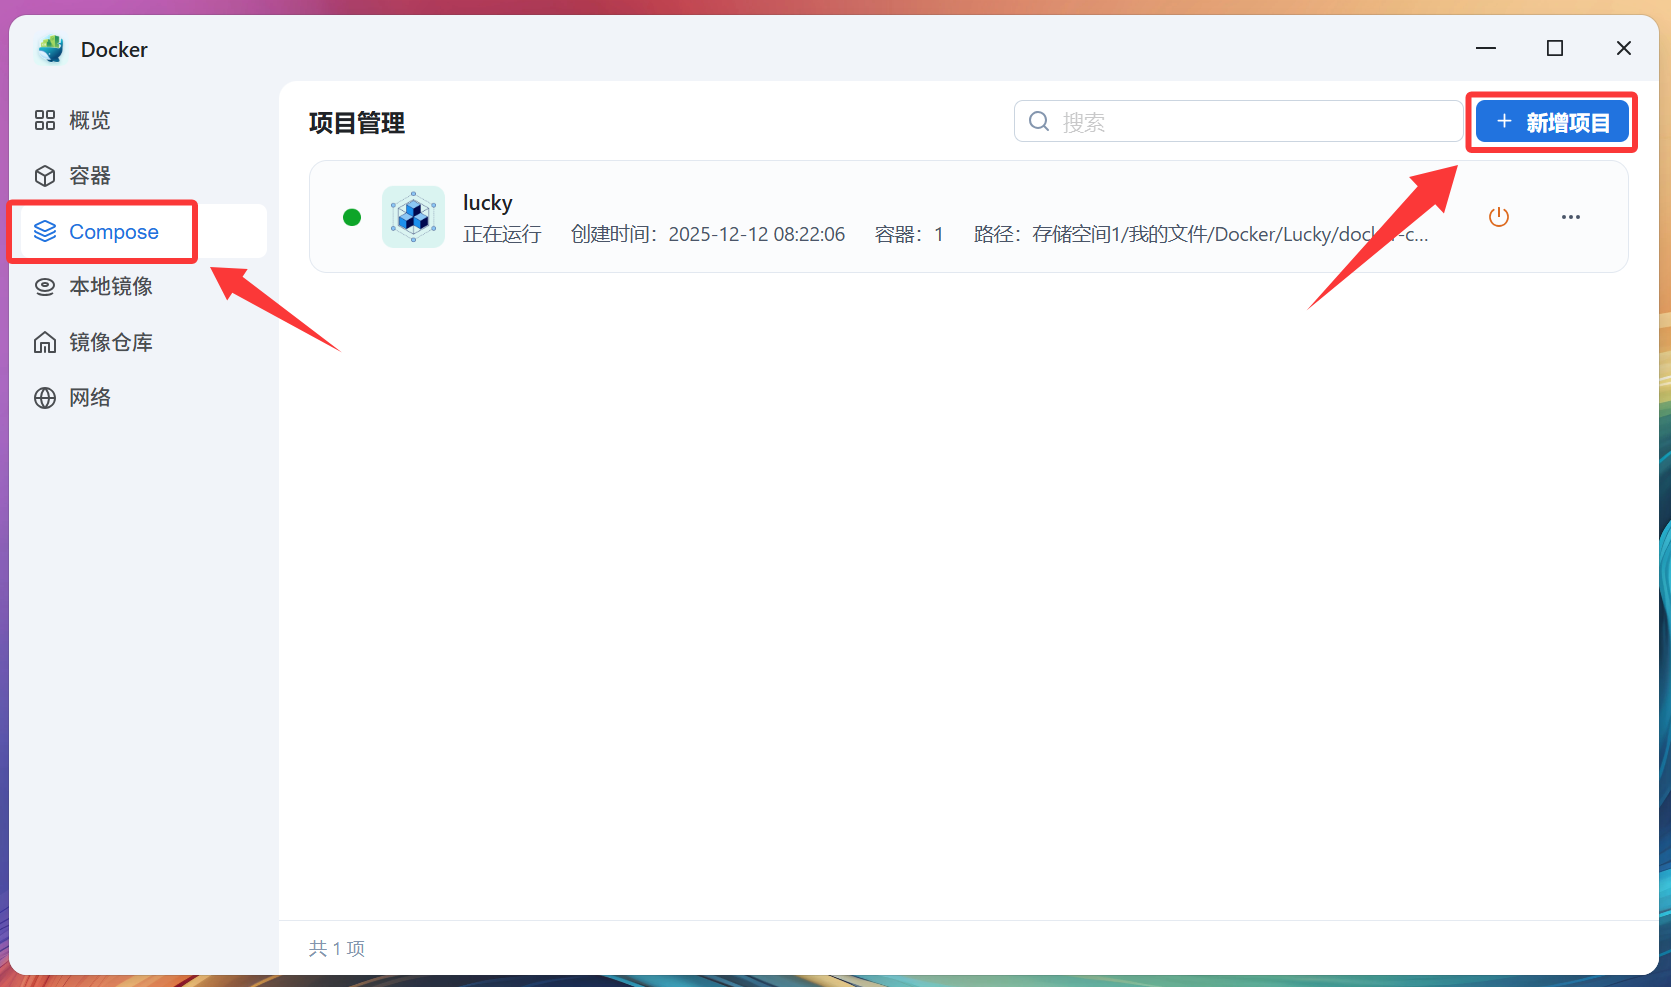This screenshot has height=987, width=1671.
Task: Click the Docker whale logo in title bar
Action: point(51,49)
